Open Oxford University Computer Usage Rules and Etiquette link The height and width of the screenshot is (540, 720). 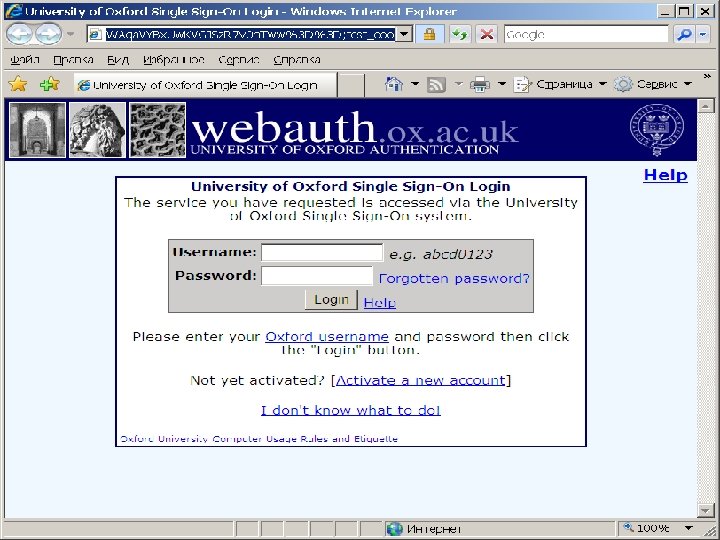click(259, 439)
